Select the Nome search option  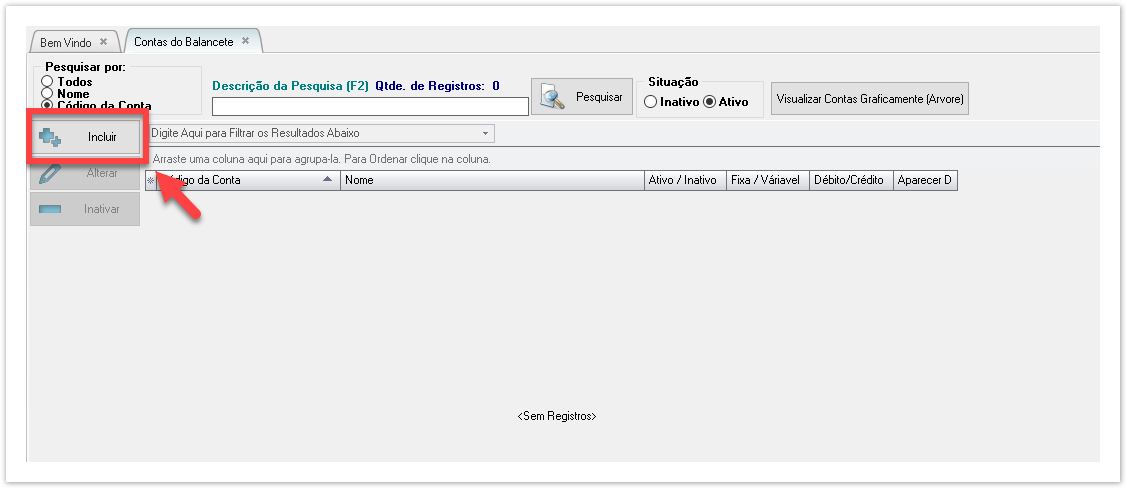(x=47, y=94)
